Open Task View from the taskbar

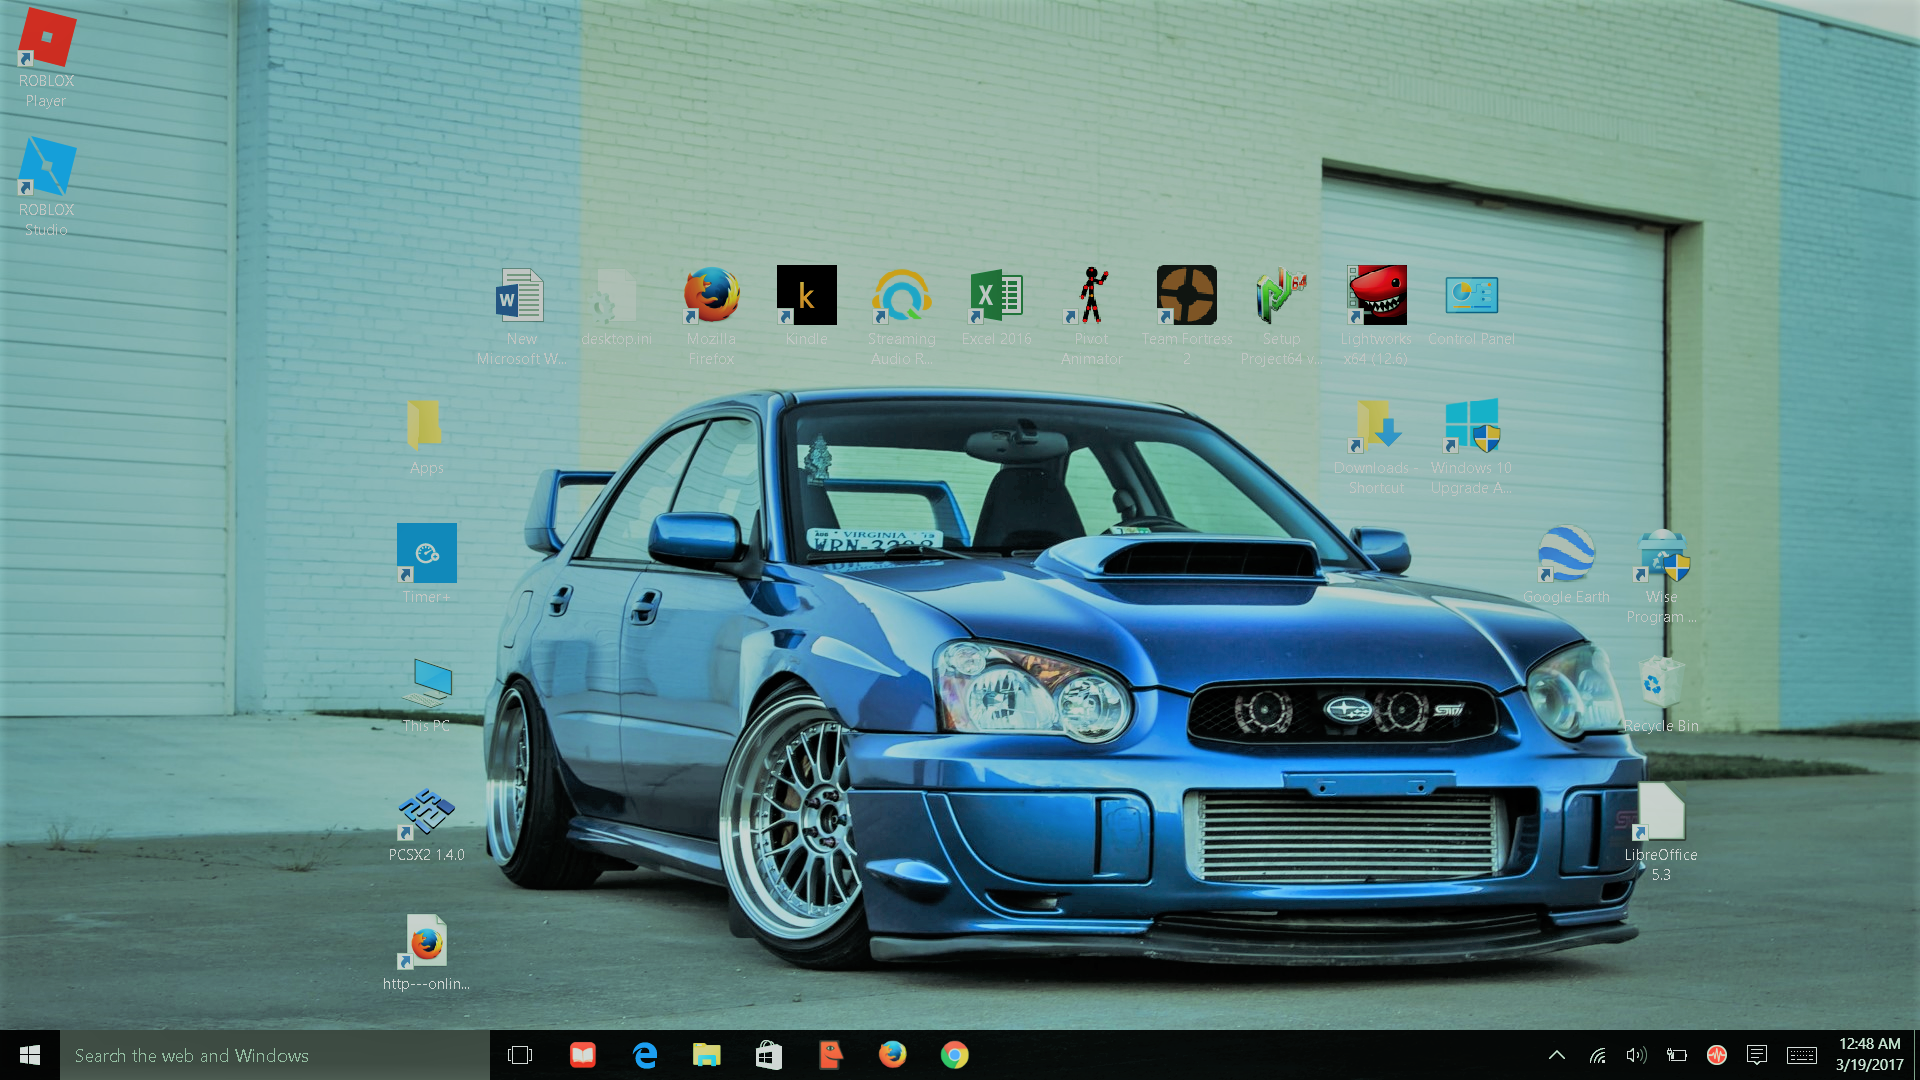[520, 1055]
